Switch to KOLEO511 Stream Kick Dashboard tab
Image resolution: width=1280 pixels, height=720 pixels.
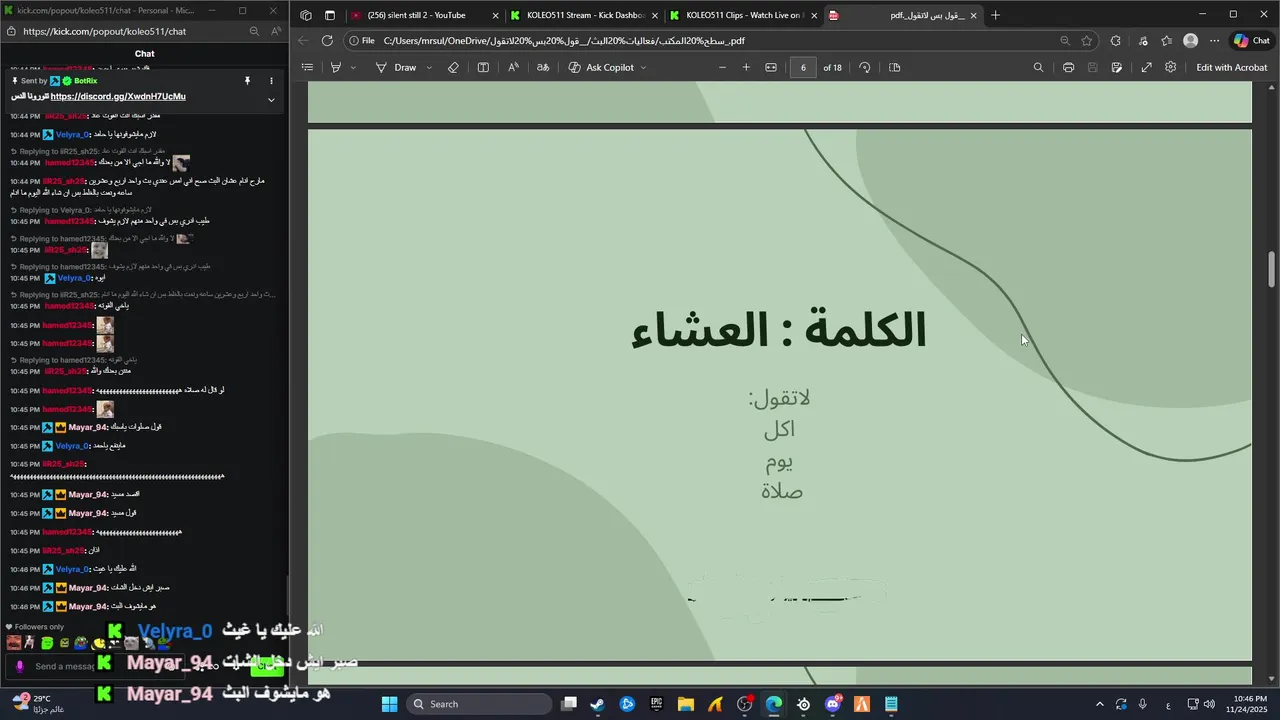pos(586,15)
